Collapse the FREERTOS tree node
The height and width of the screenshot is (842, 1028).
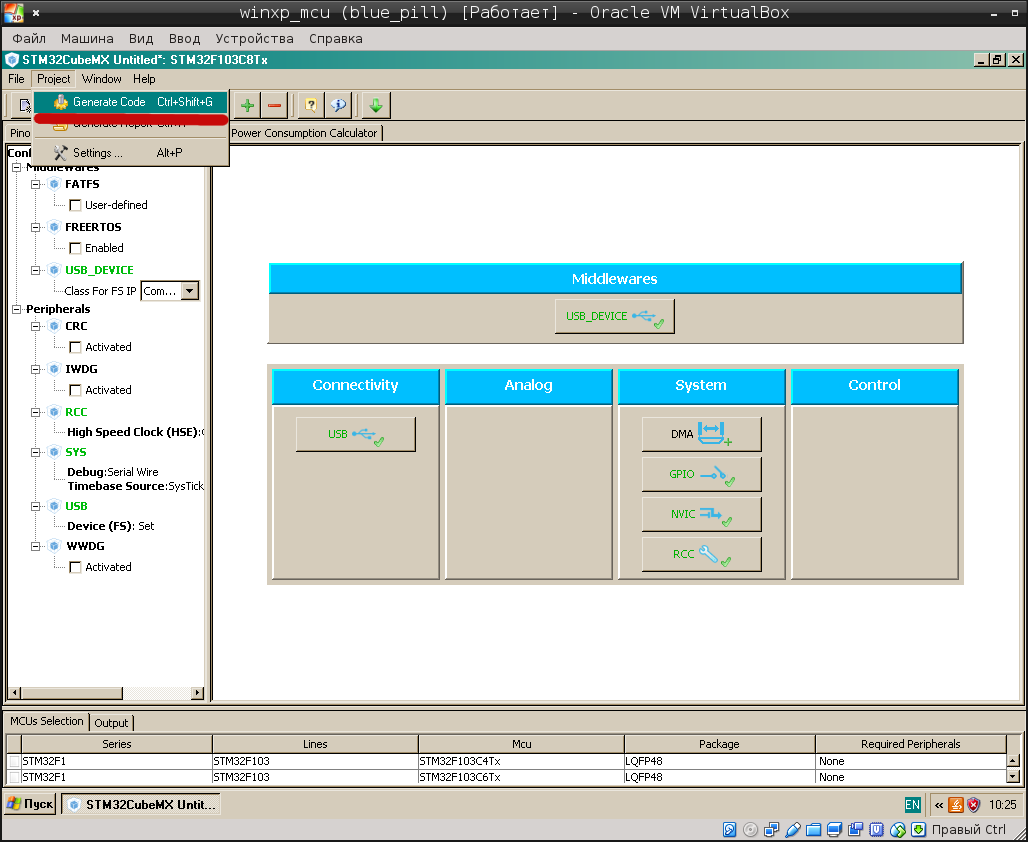point(36,228)
